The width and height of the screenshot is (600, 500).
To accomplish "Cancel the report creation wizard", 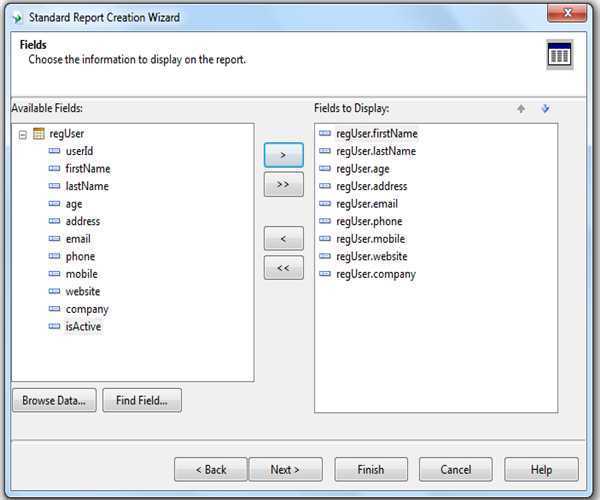I will (x=455, y=470).
